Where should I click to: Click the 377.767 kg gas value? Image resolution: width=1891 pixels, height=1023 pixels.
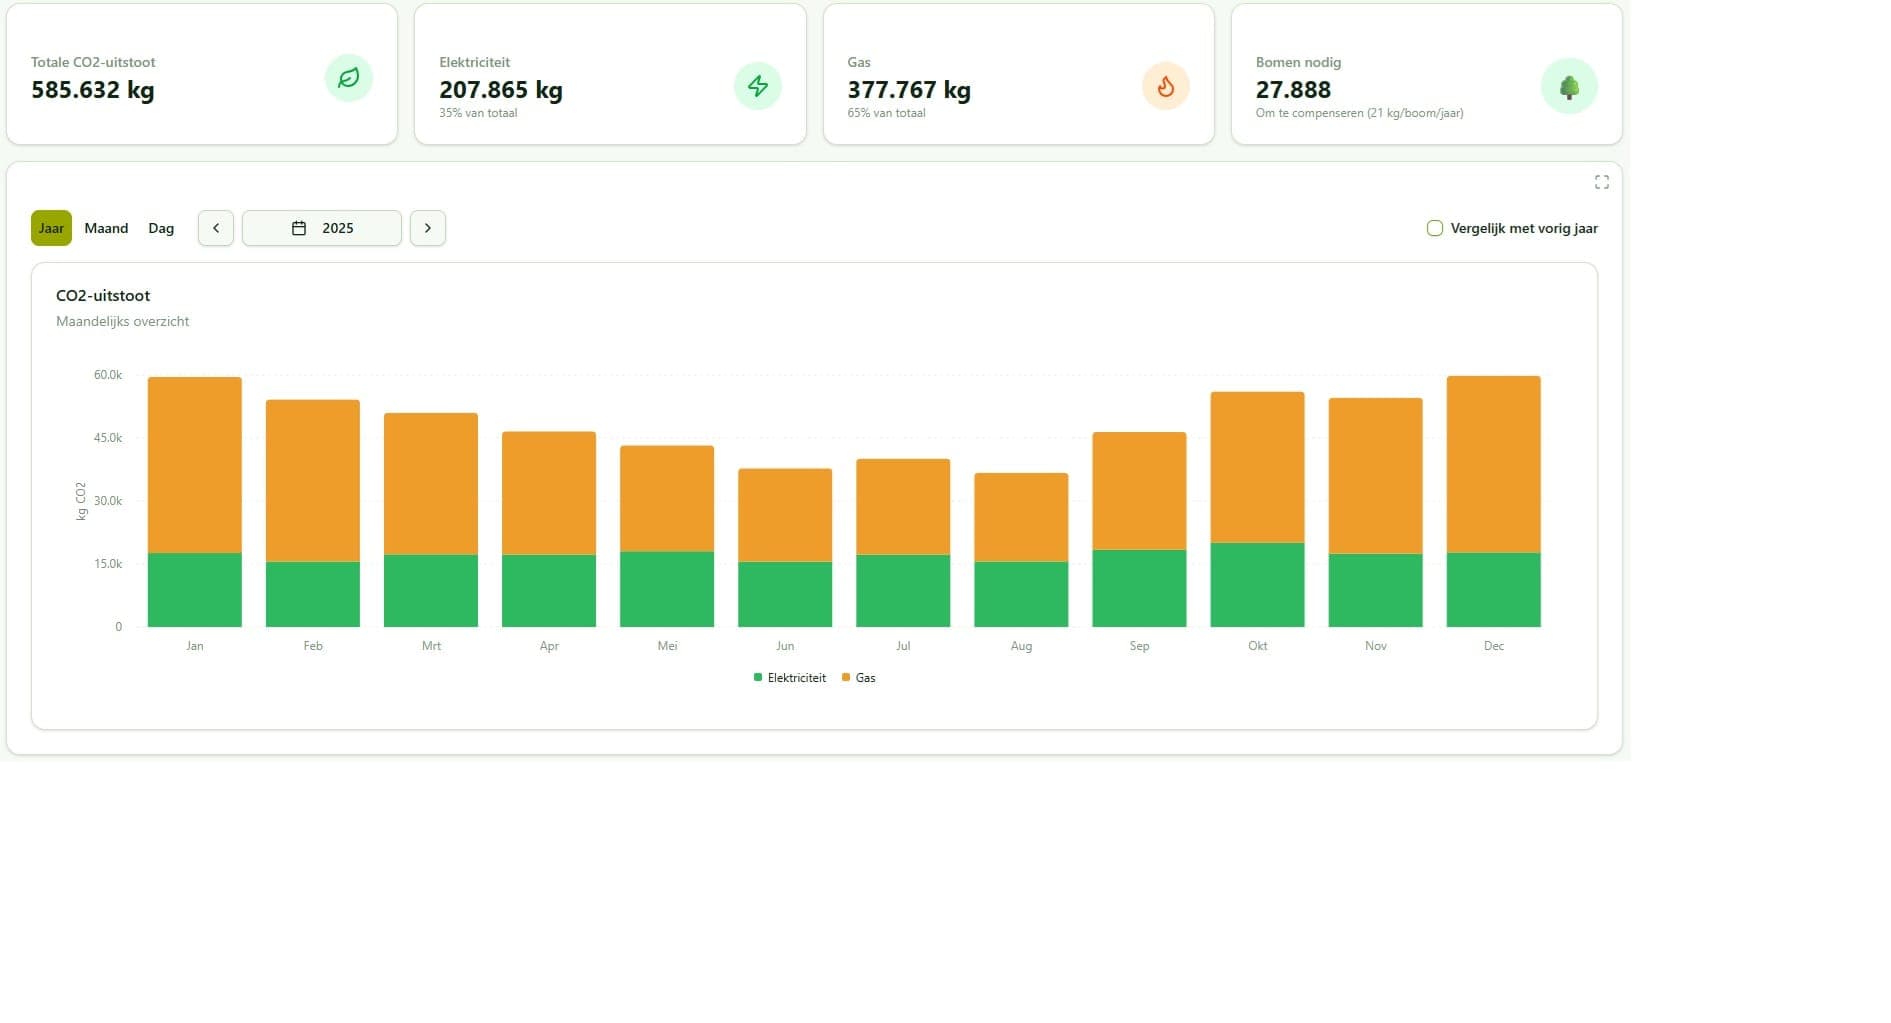coord(909,90)
